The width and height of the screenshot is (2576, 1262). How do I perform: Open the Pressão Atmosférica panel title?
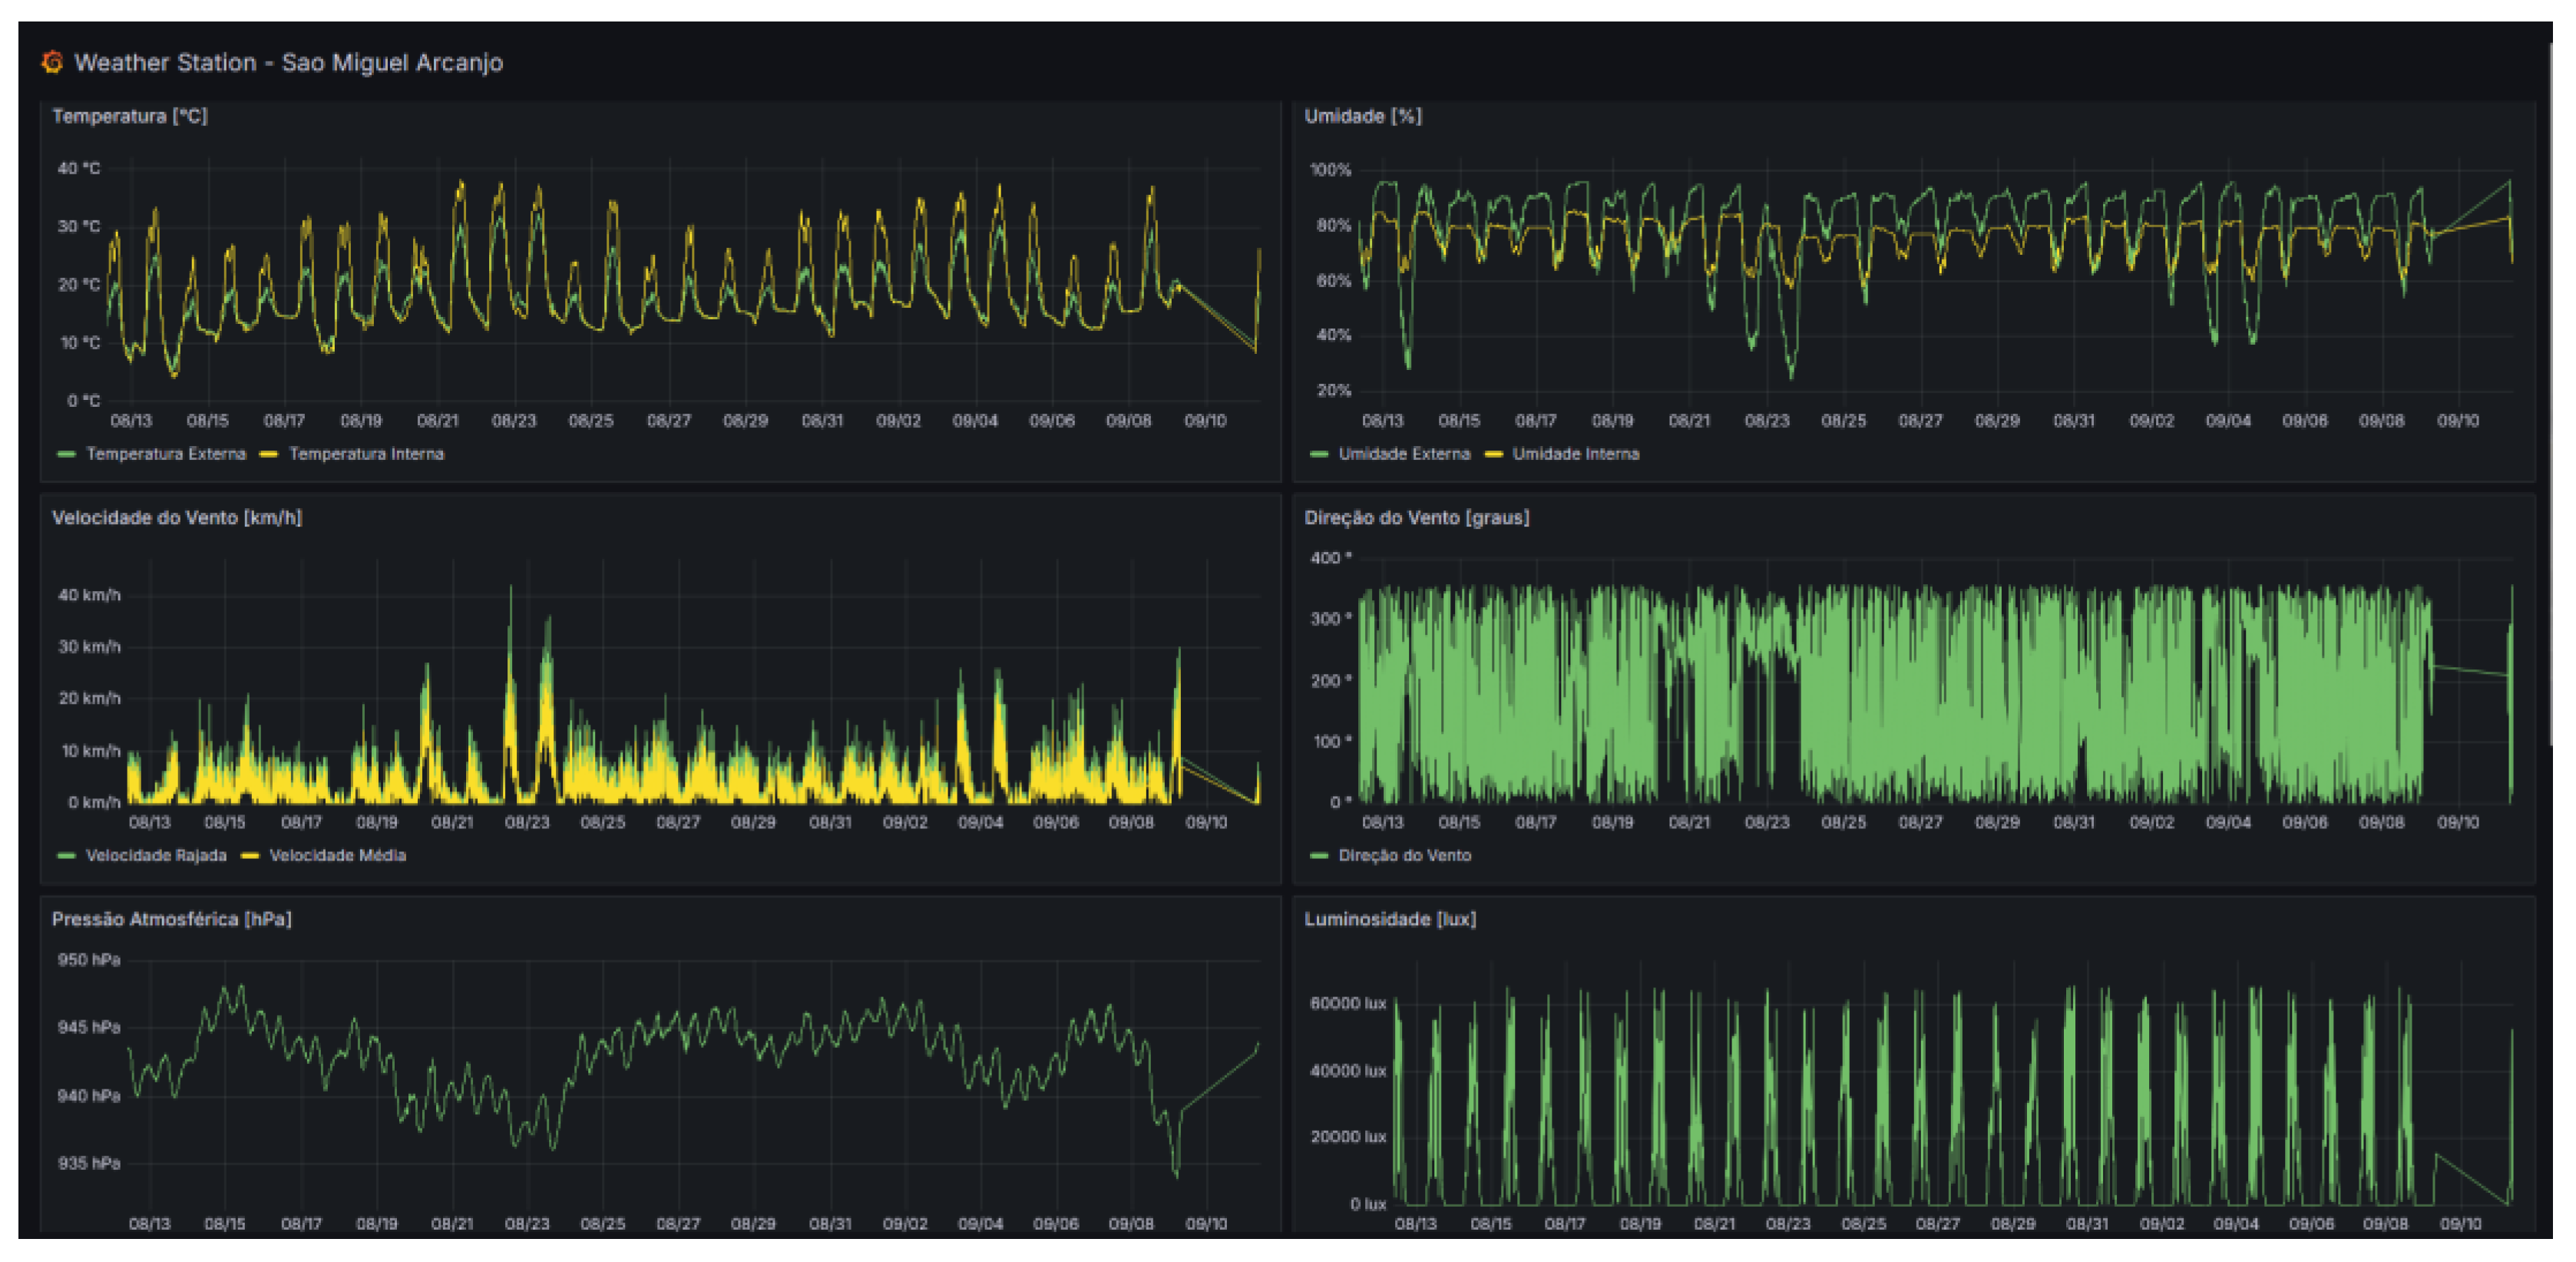[172, 919]
